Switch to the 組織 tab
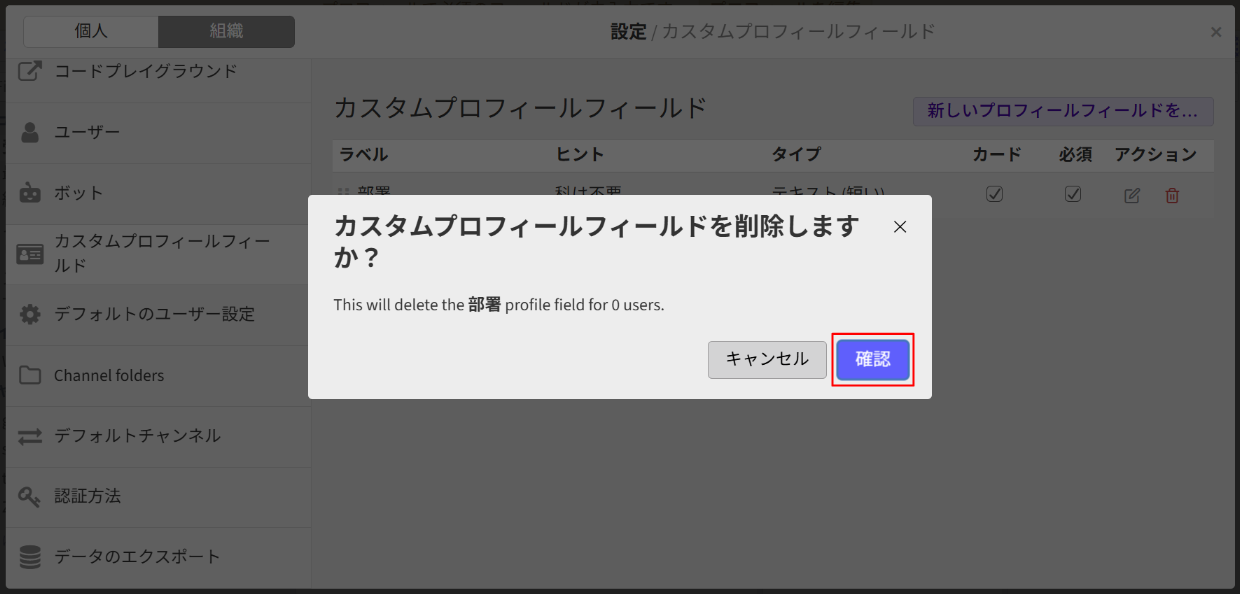This screenshot has height=594, width=1240. pyautogui.click(x=226, y=31)
